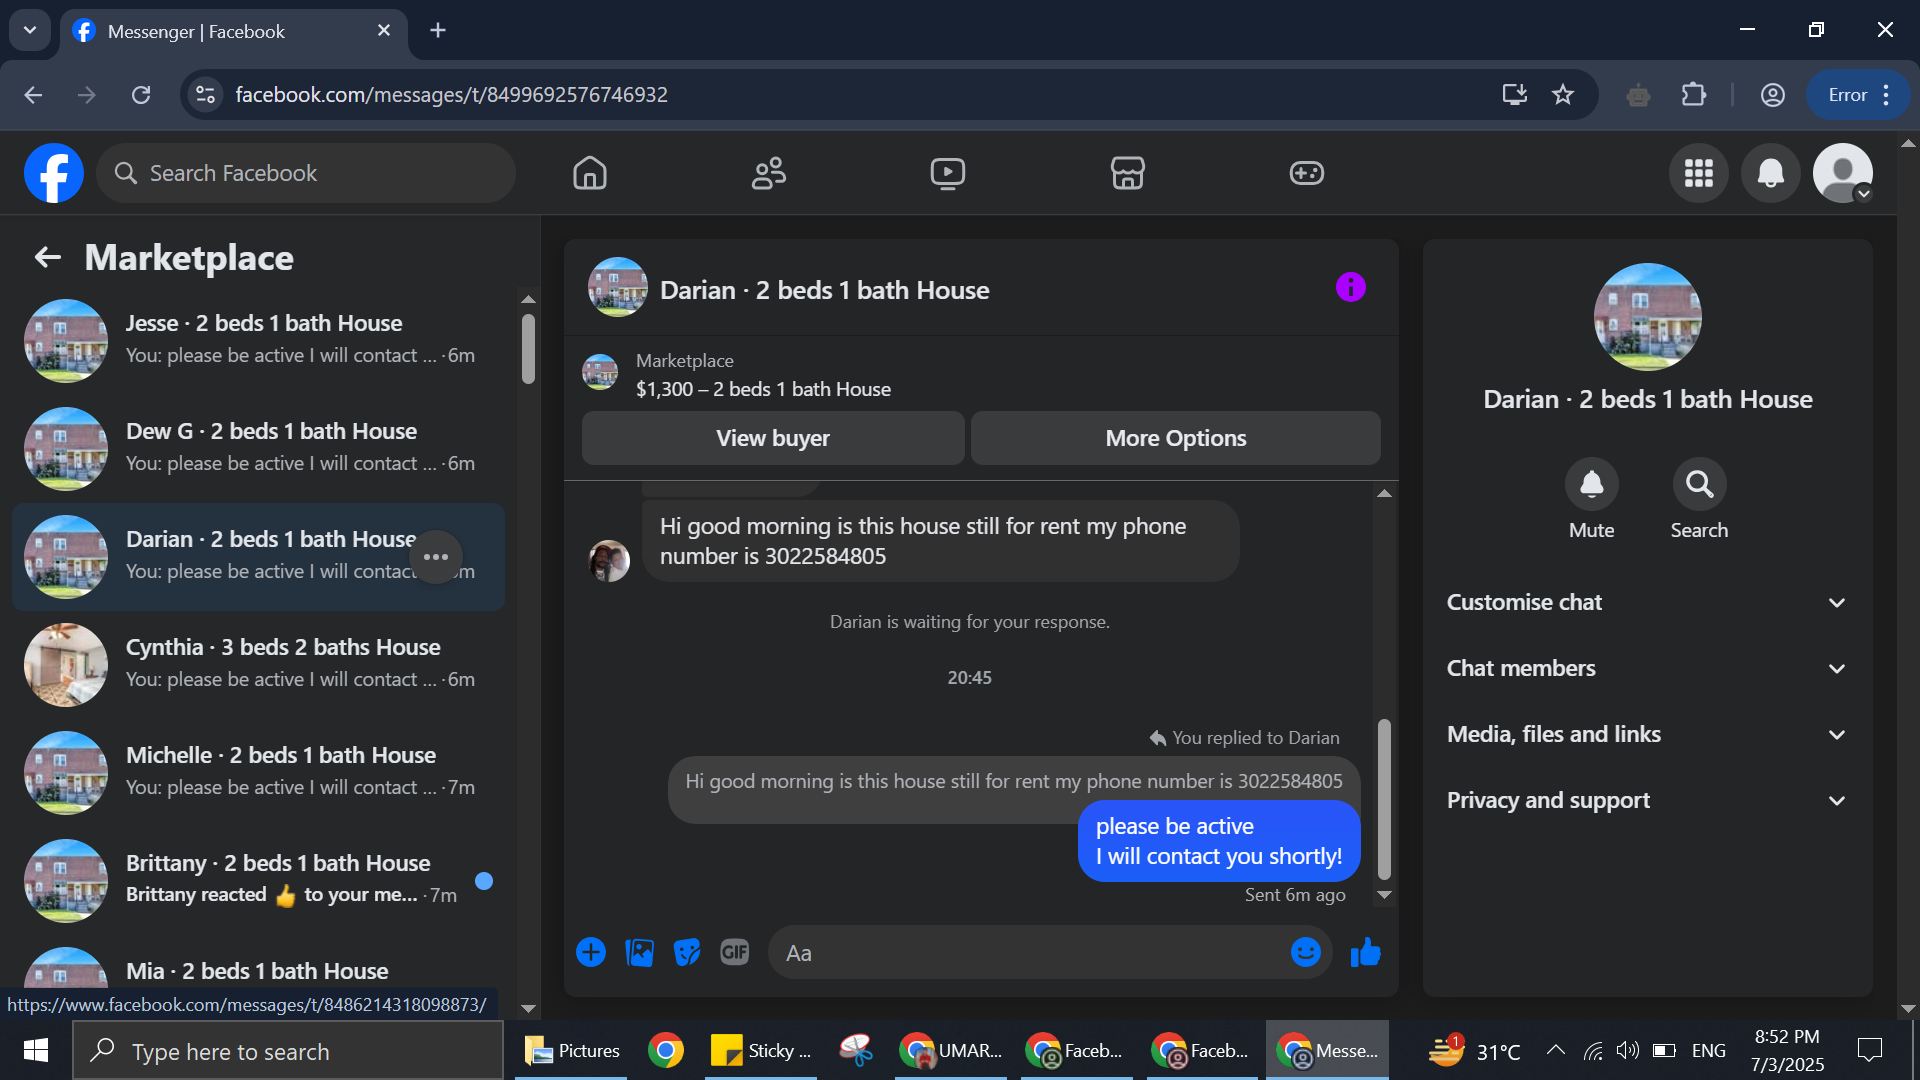Image resolution: width=1920 pixels, height=1080 pixels.
Task: Click the emoji smiley icon
Action: point(1305,953)
